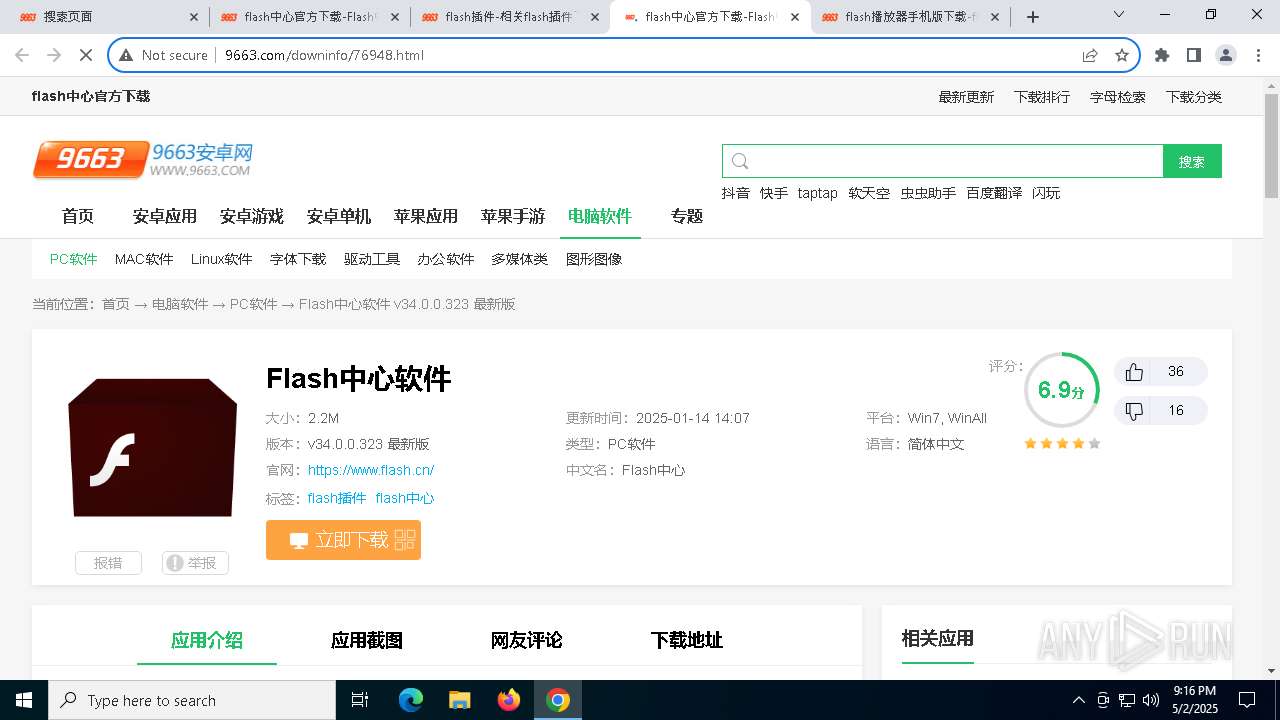The image size is (1280, 720).
Task: Switch to the 网友评论 section tab
Action: 527,640
